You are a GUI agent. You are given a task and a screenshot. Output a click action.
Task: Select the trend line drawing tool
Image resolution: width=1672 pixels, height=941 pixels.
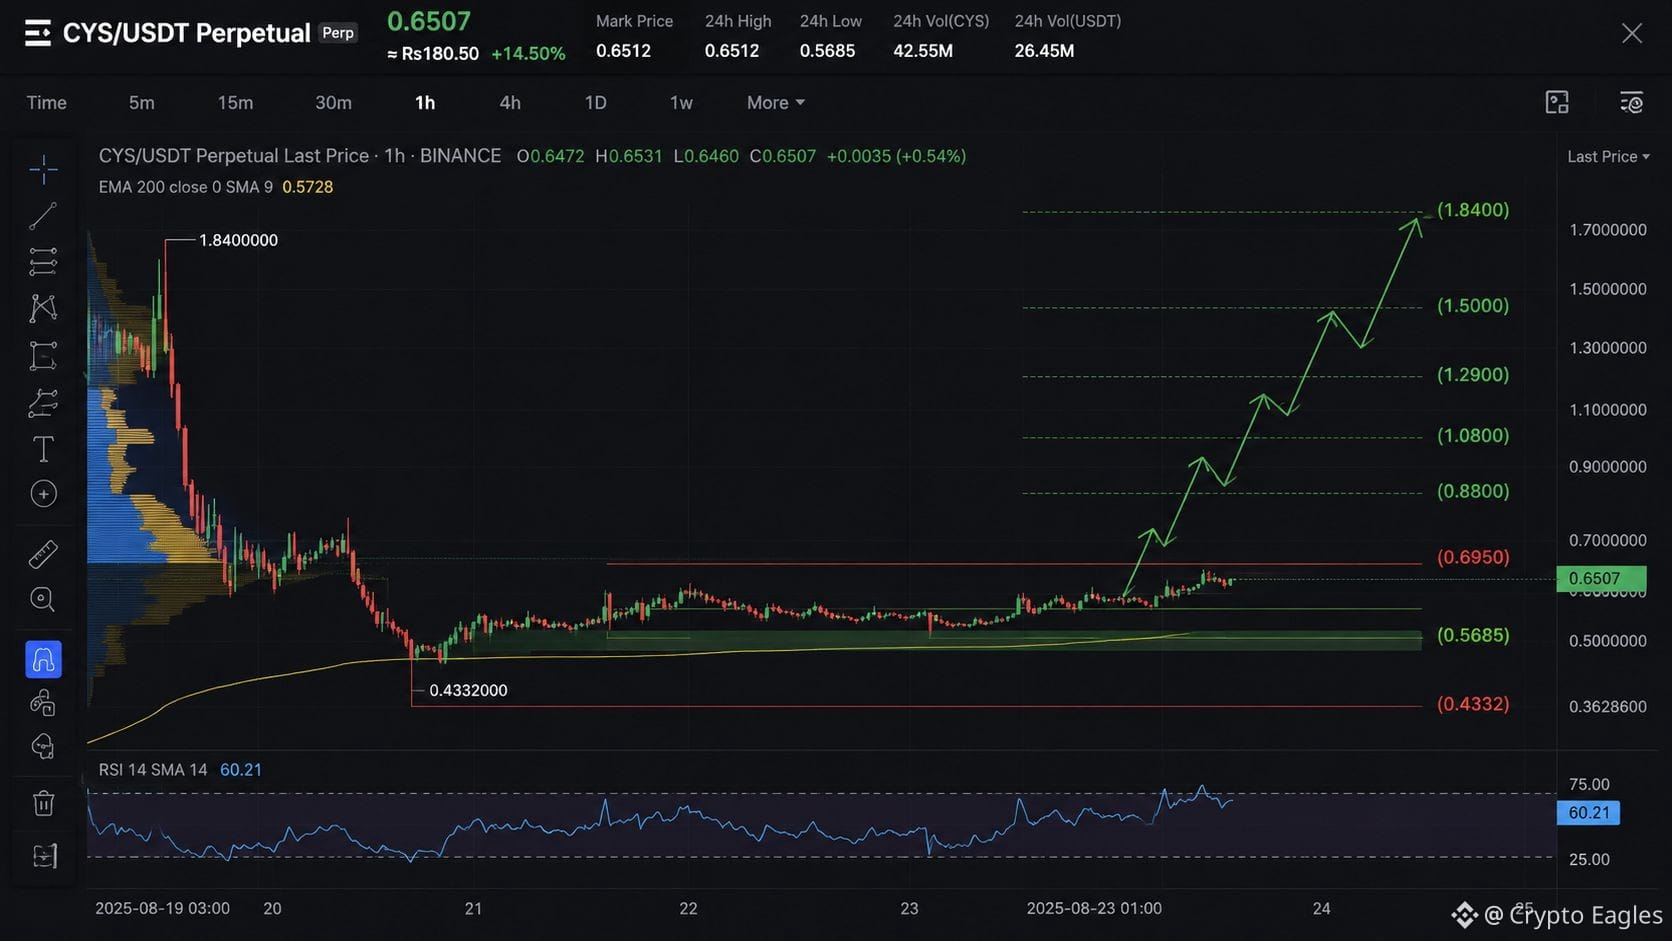[43, 216]
